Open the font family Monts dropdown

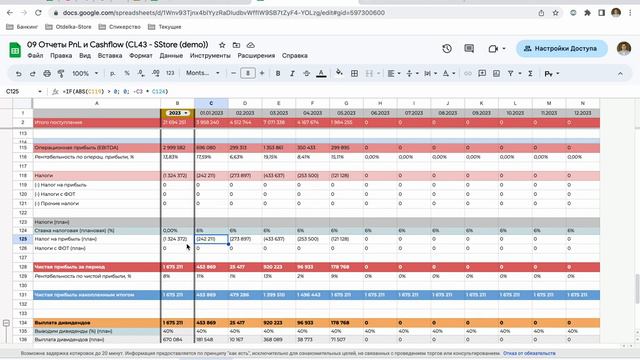pyautogui.click(x=202, y=73)
